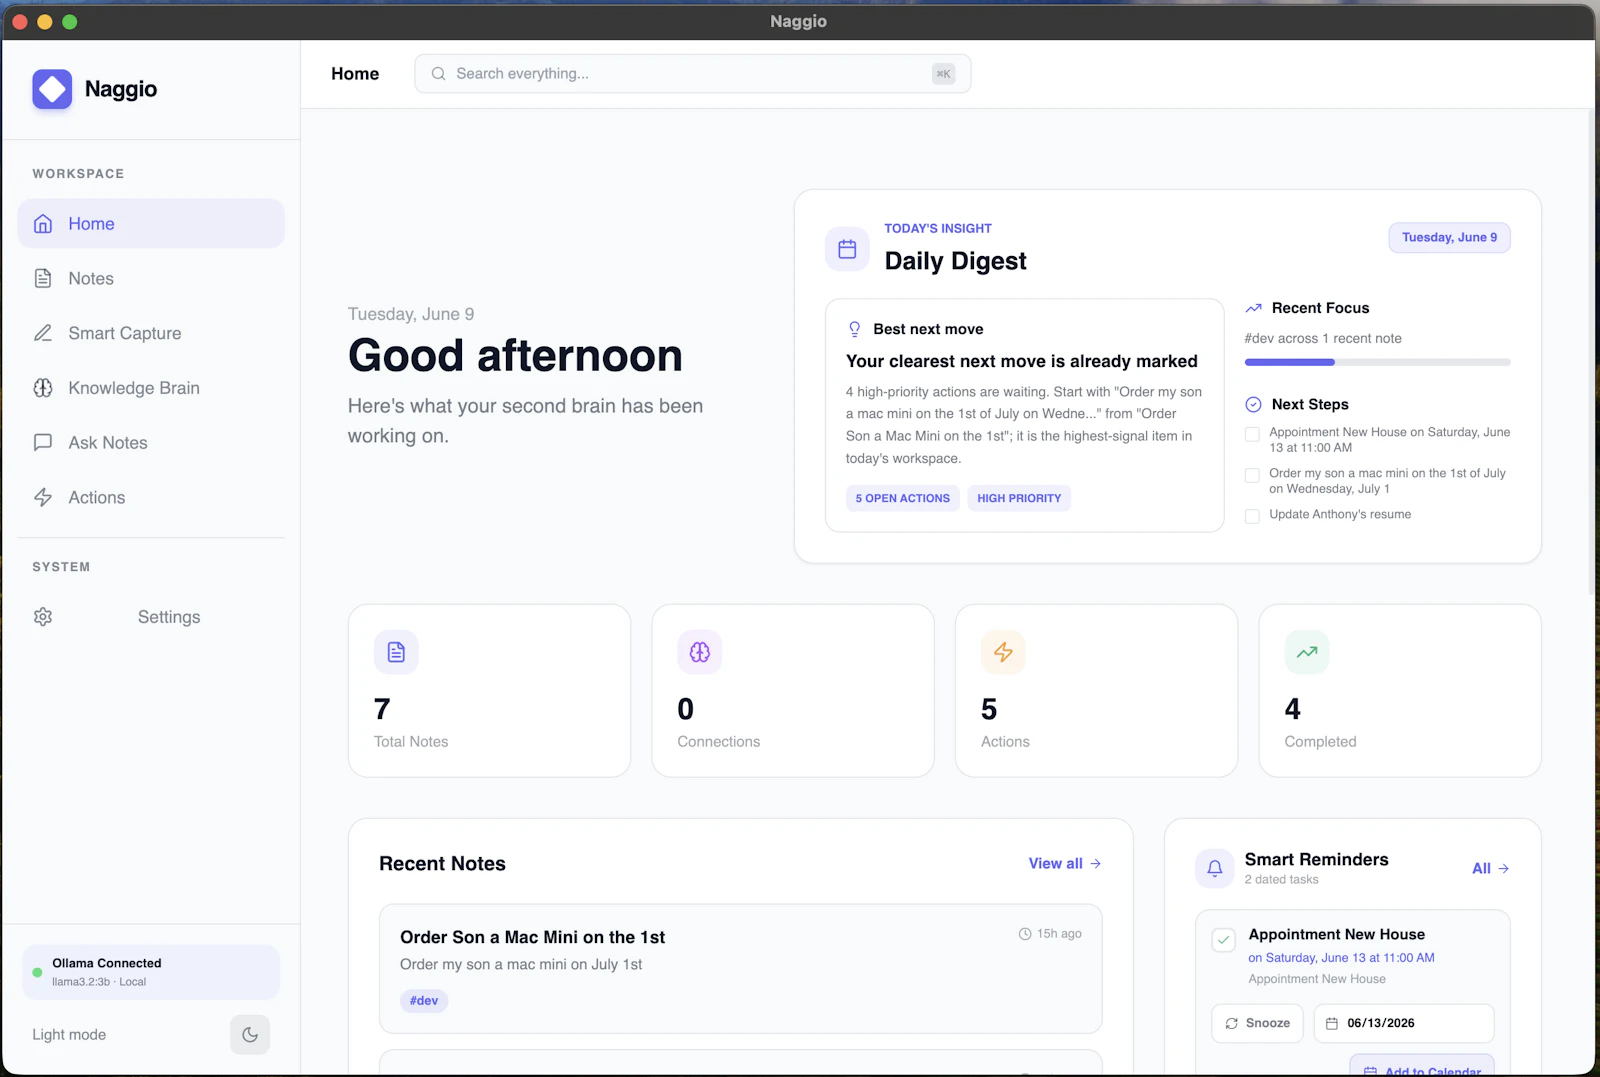Click the Smart Reminders bell icon
The width and height of the screenshot is (1600, 1077).
click(1215, 868)
